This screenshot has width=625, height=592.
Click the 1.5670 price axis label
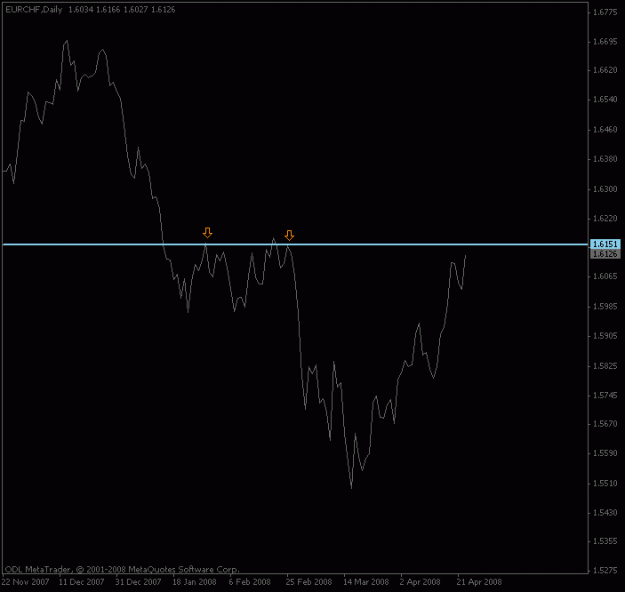tap(605, 424)
